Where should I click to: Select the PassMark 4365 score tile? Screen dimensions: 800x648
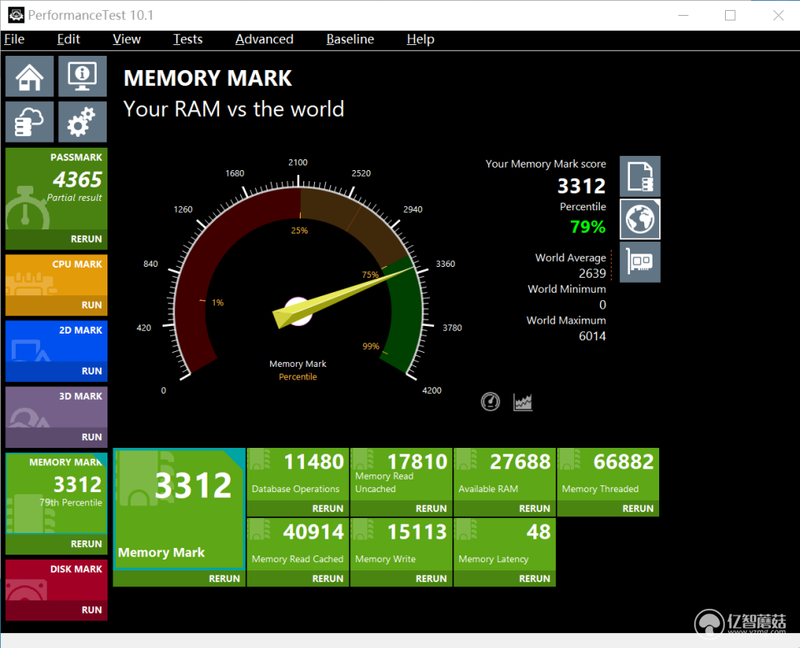(56, 189)
